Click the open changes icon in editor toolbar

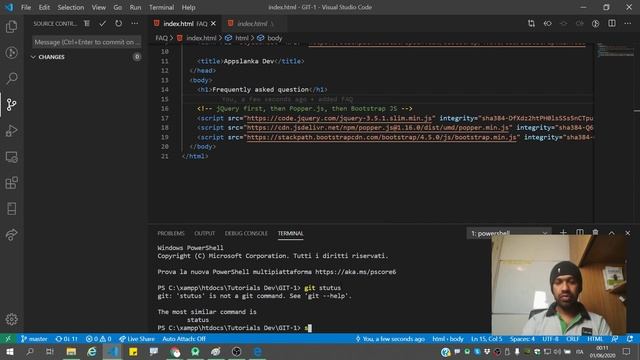click(x=531, y=24)
